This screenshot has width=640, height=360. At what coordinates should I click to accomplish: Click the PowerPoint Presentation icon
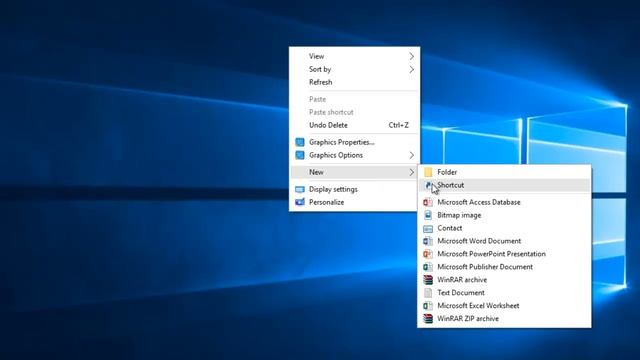pos(428,254)
